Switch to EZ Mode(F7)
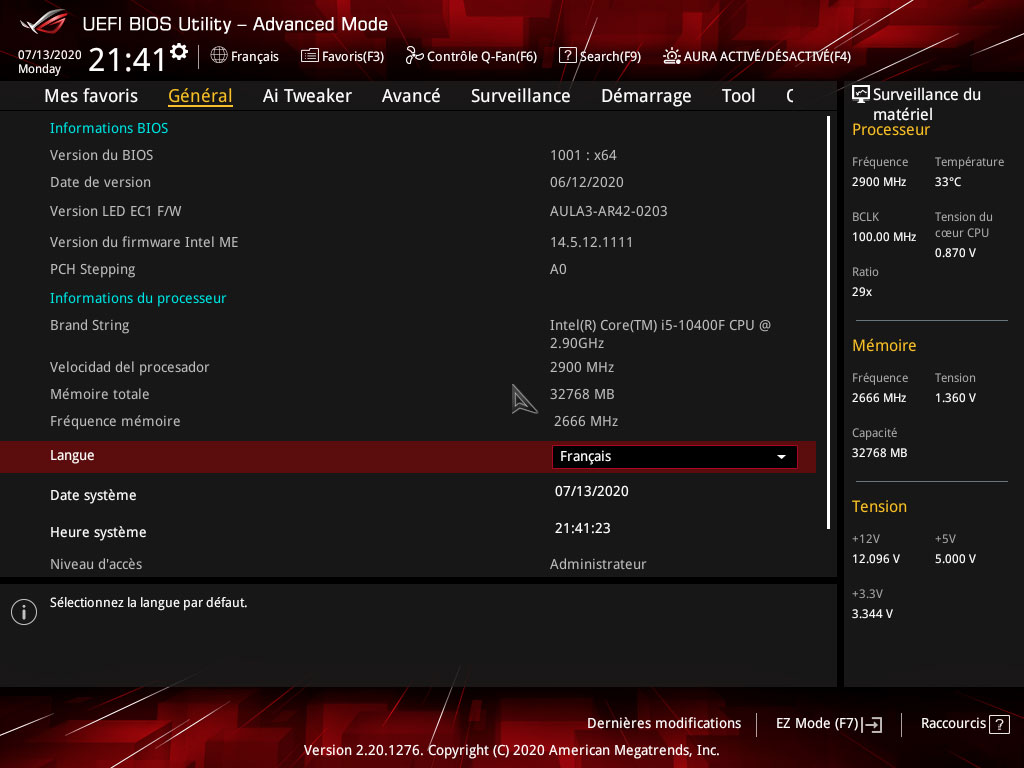Screen dimensions: 1024x768 (x=828, y=724)
